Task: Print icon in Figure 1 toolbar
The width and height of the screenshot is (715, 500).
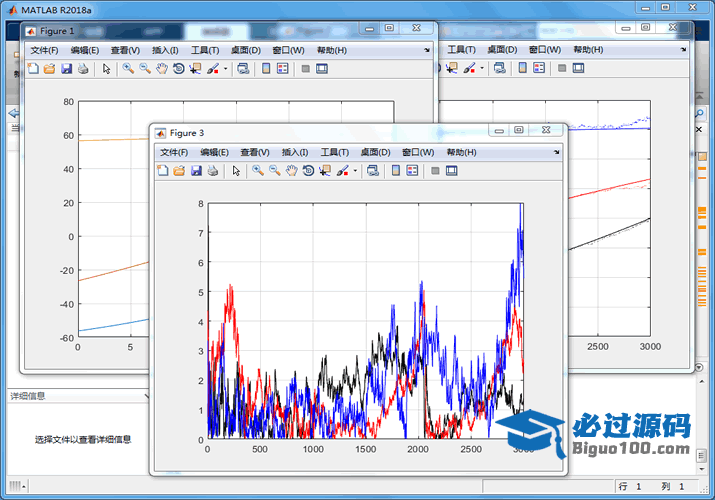Action: (83, 69)
